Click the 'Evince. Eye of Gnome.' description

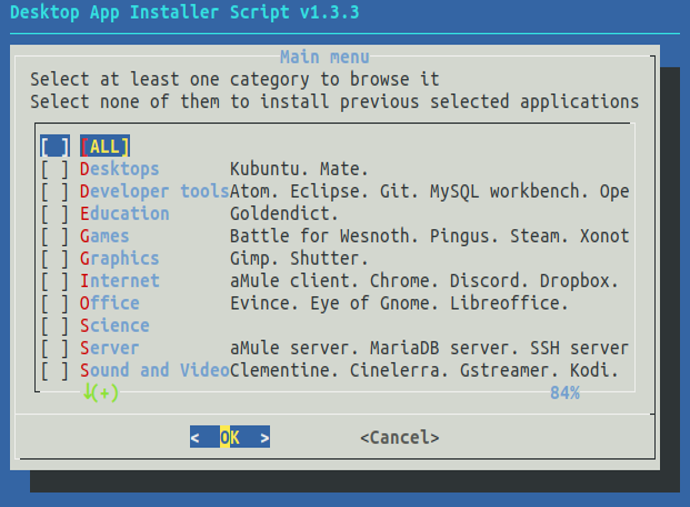(399, 303)
